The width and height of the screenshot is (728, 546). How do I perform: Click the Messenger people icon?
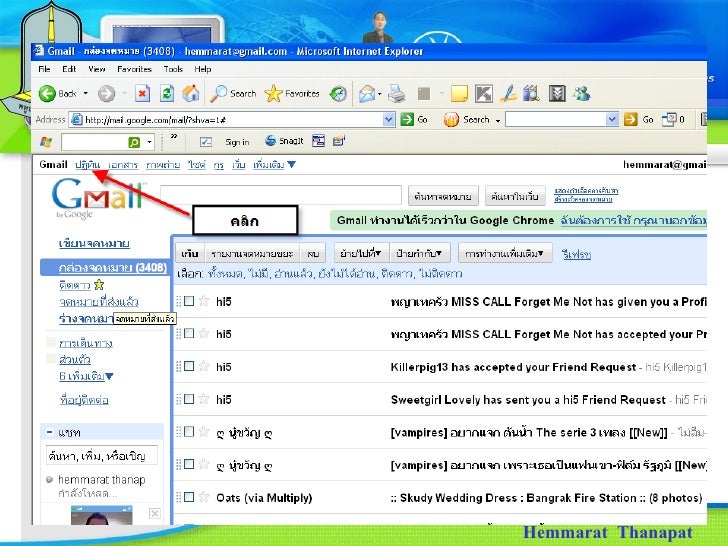click(581, 94)
